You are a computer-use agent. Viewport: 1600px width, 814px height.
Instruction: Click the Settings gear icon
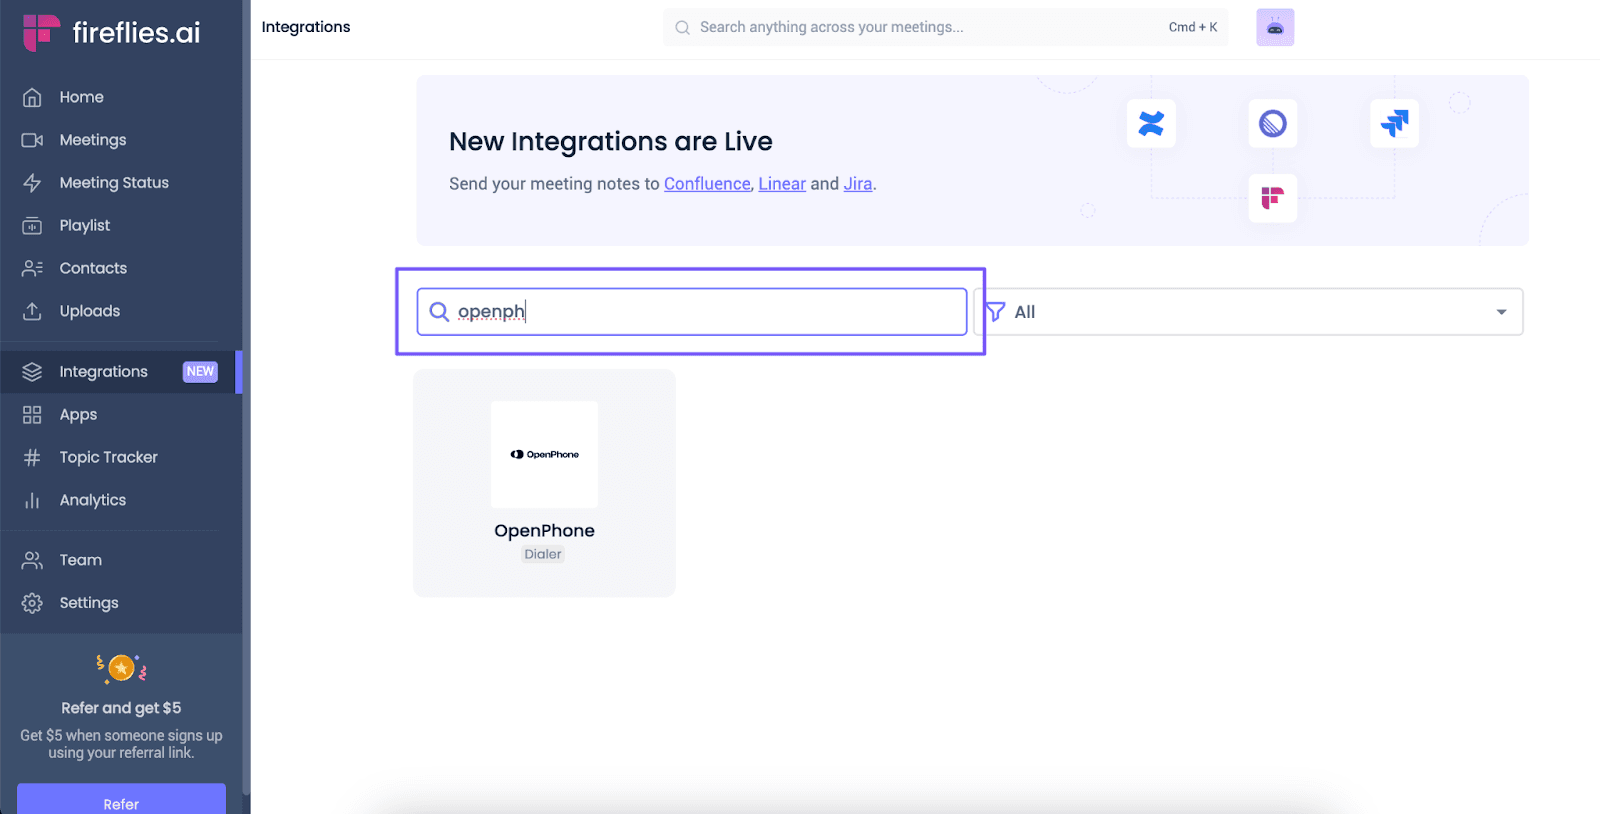[32, 603]
